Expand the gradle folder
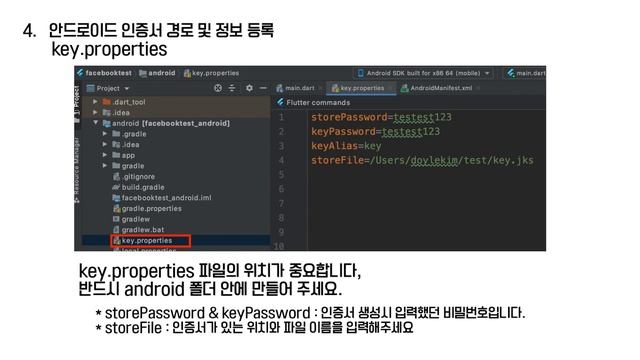Screen dimensions: 640x360 coord(105,165)
